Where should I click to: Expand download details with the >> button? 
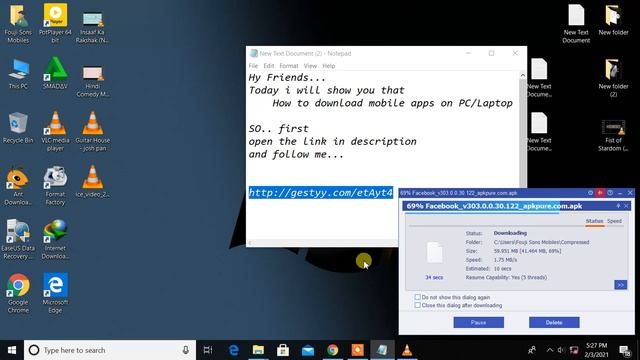pos(620,285)
